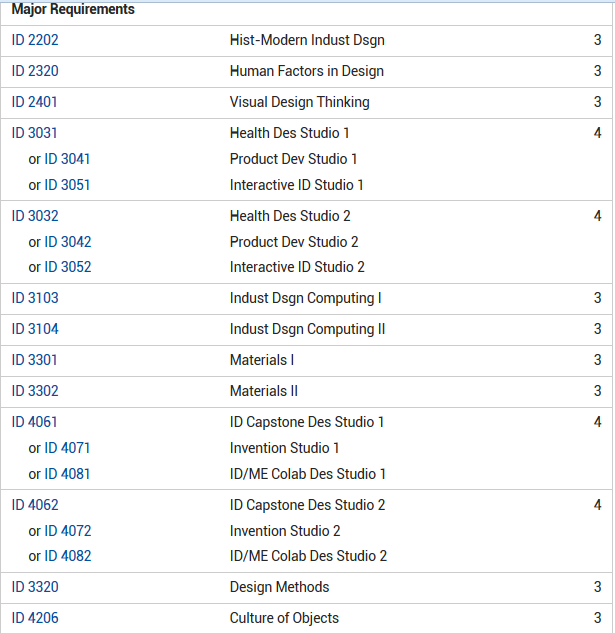Open the ID 2202 course link
The image size is (615, 633).
click(x=35, y=40)
